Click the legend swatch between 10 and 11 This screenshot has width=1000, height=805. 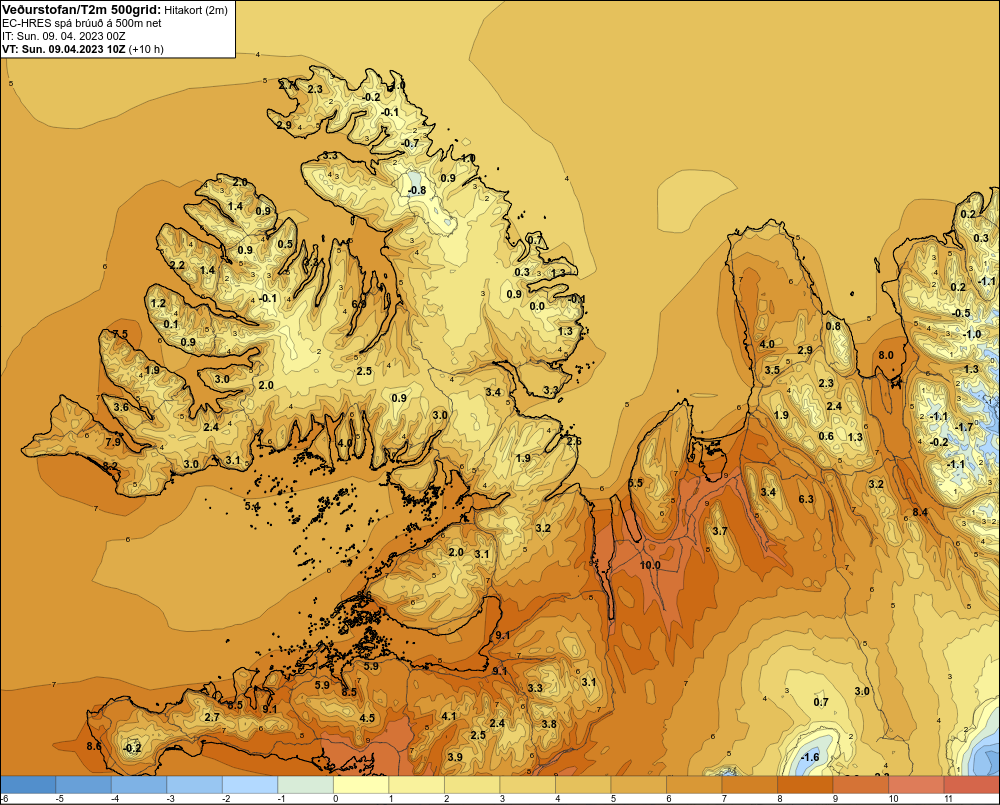(x=916, y=785)
